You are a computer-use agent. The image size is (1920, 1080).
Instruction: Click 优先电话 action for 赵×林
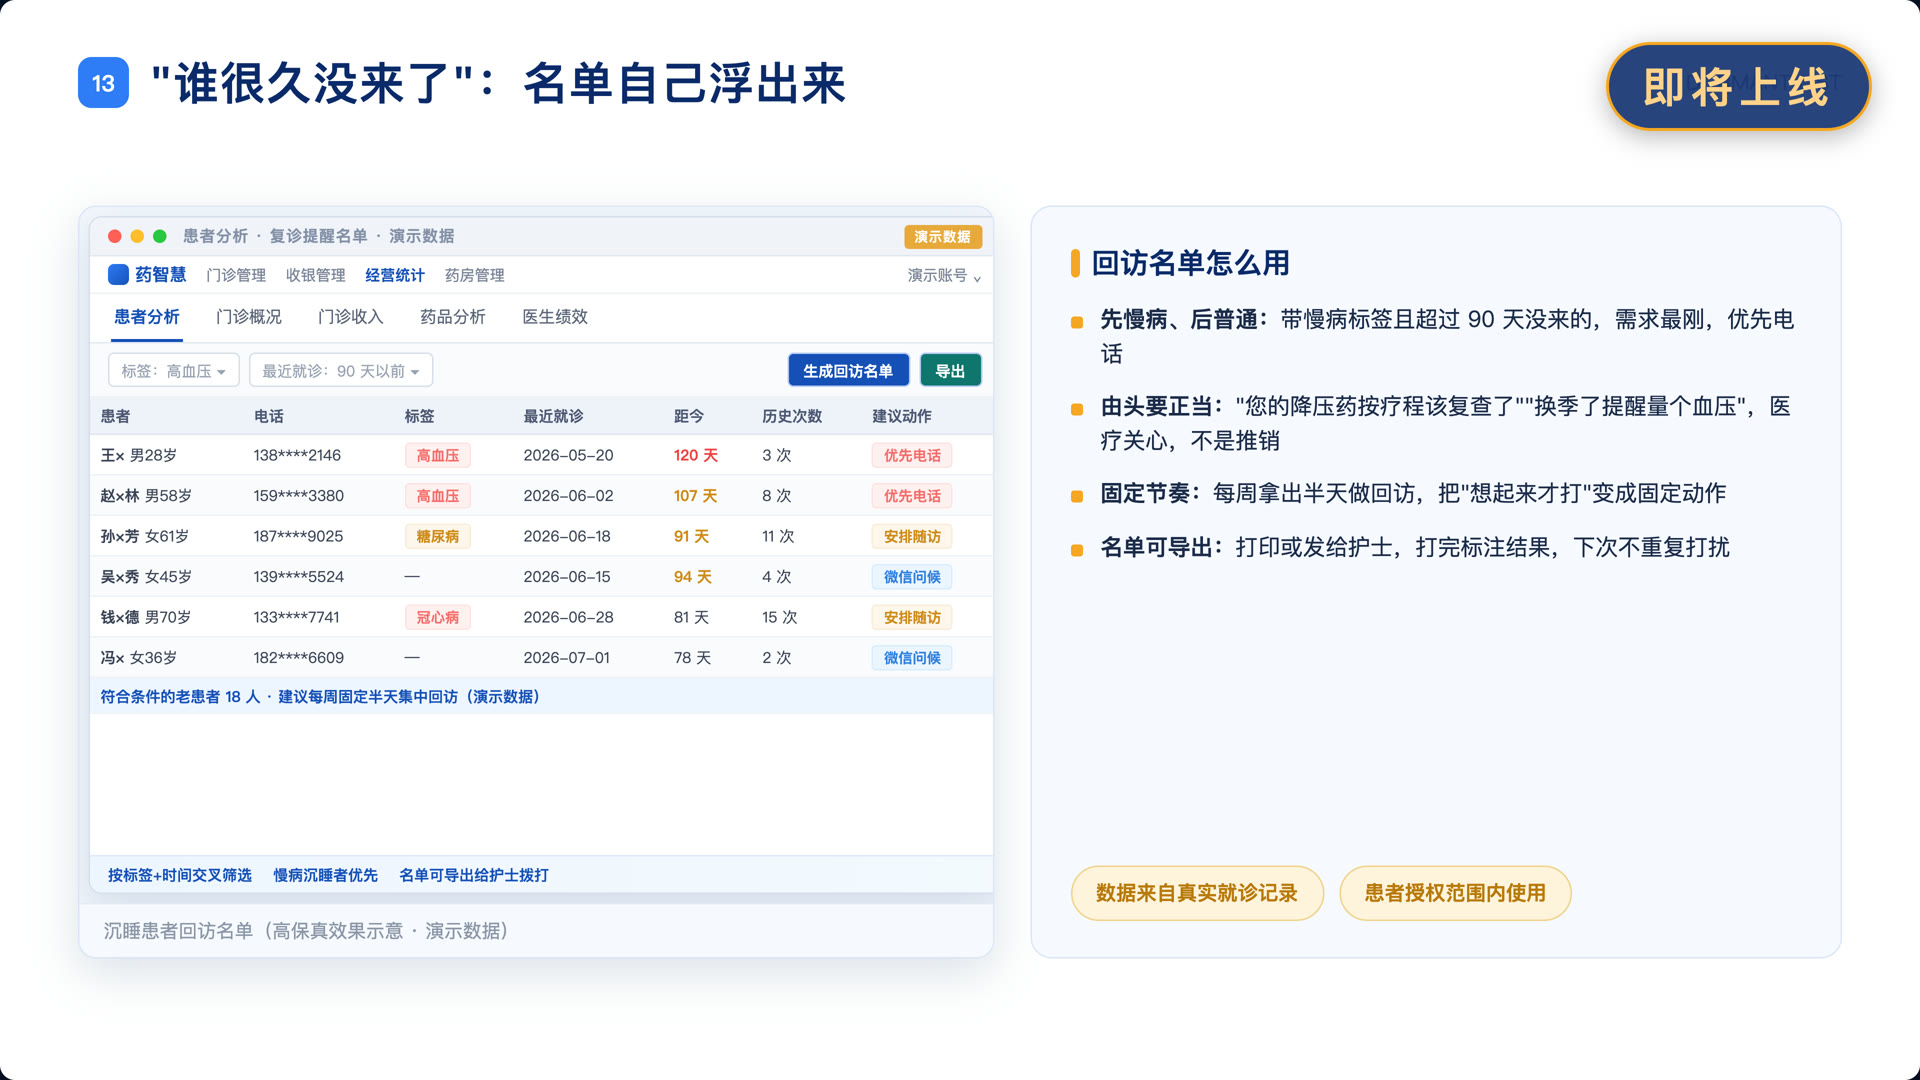[x=912, y=496]
